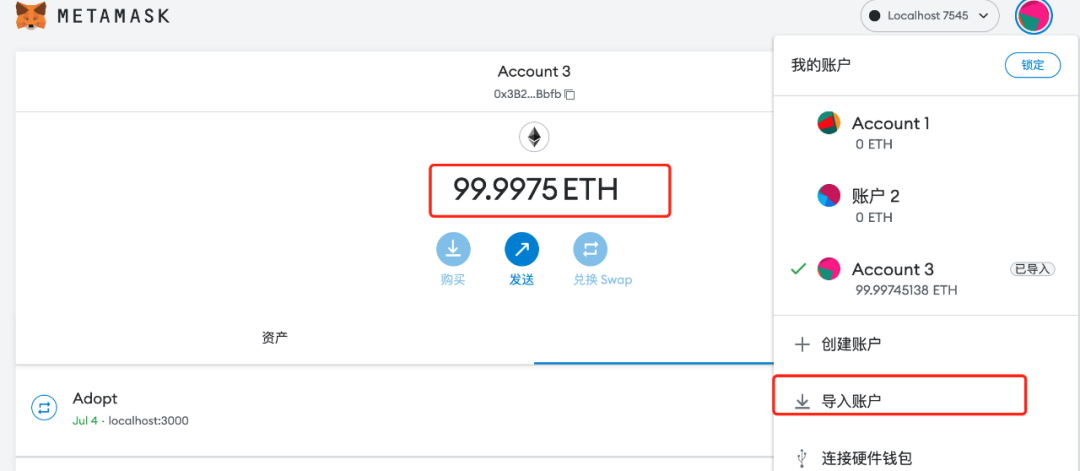Select Account 1 in the account list
The height and width of the screenshot is (471, 1080).
tap(926, 132)
